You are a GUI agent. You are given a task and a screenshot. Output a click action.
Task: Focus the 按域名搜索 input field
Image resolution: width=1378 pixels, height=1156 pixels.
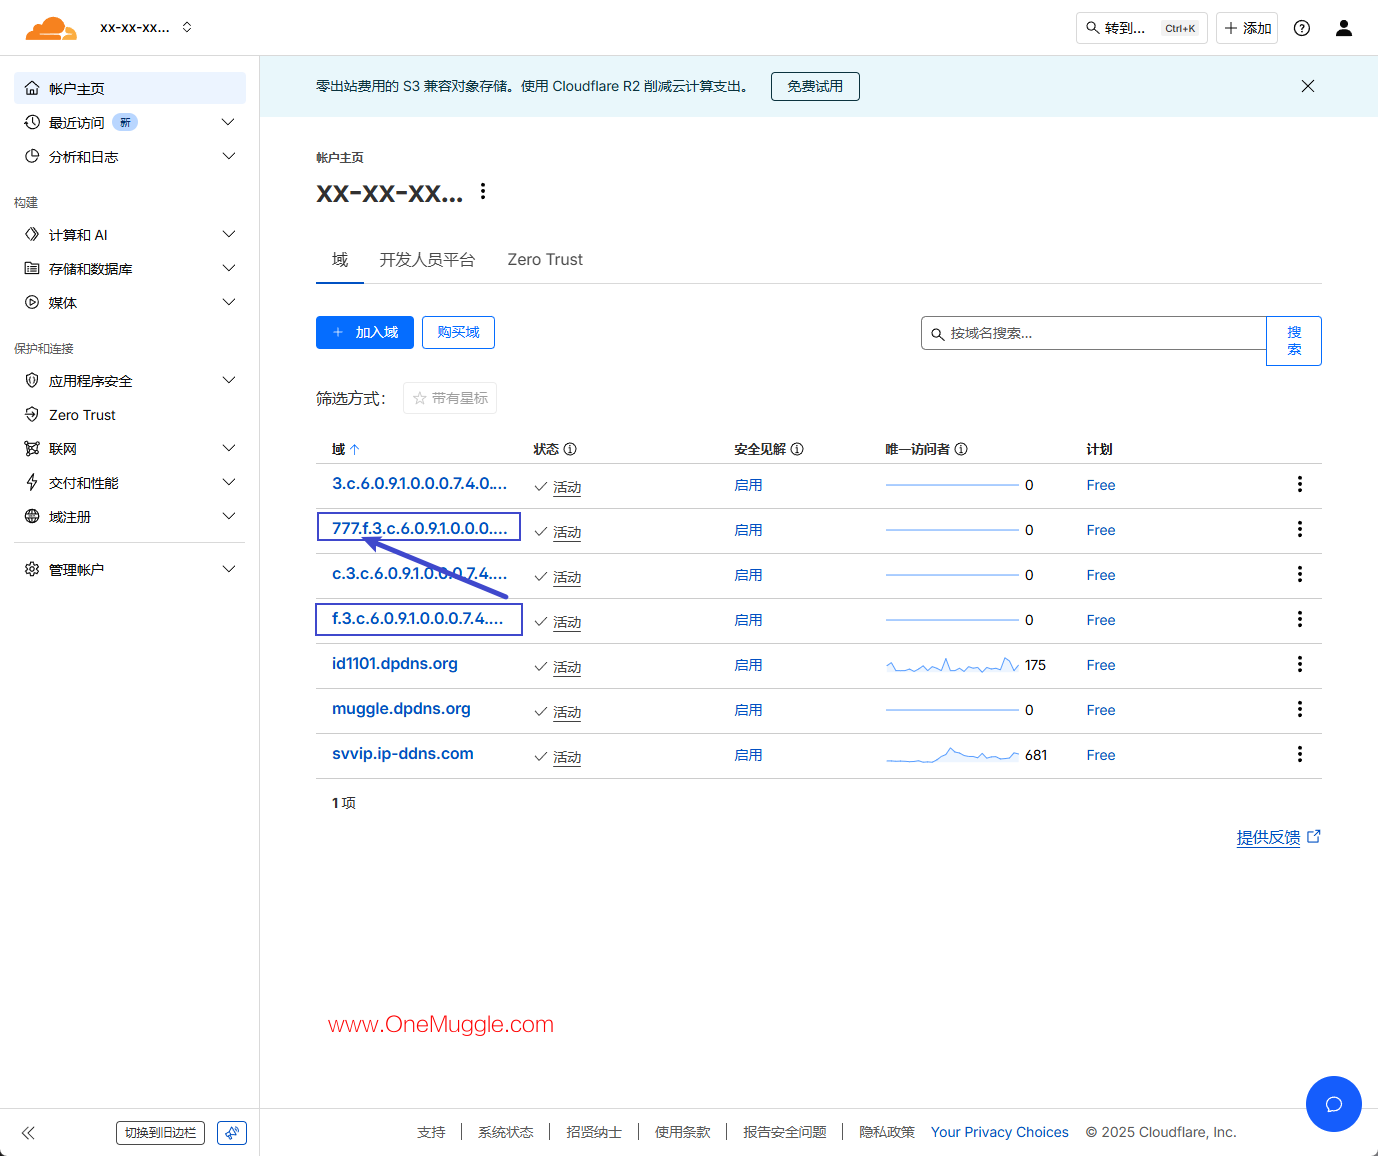pos(1094,333)
